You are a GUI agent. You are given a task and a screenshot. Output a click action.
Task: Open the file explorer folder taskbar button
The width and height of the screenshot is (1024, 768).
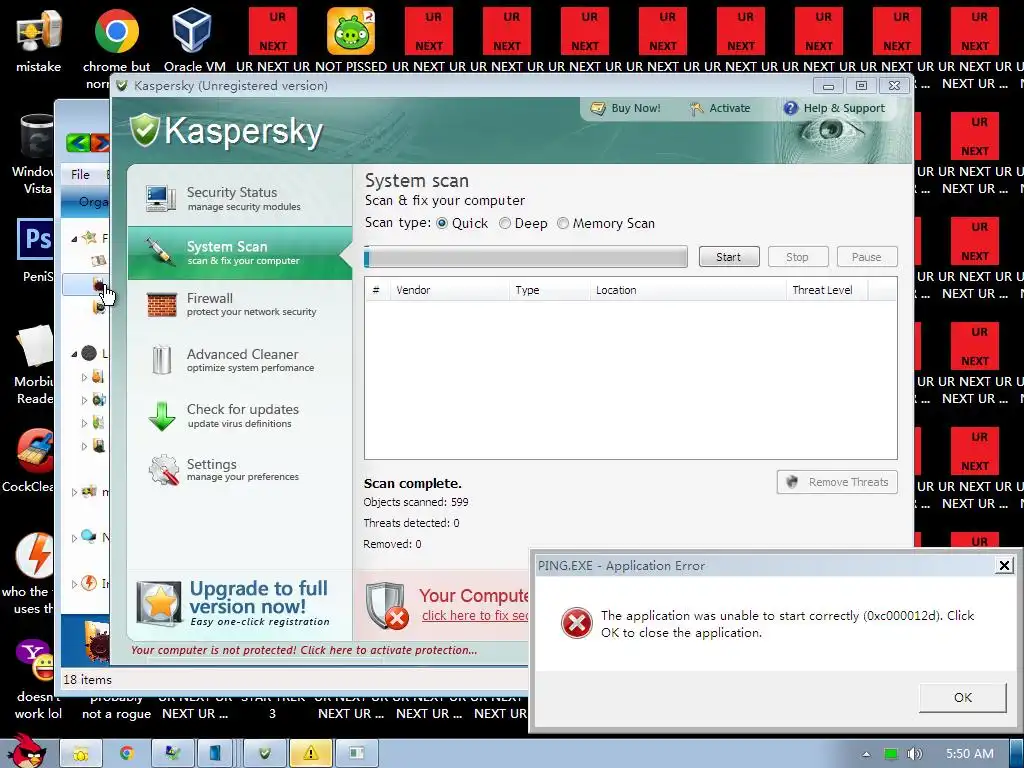click(80, 753)
